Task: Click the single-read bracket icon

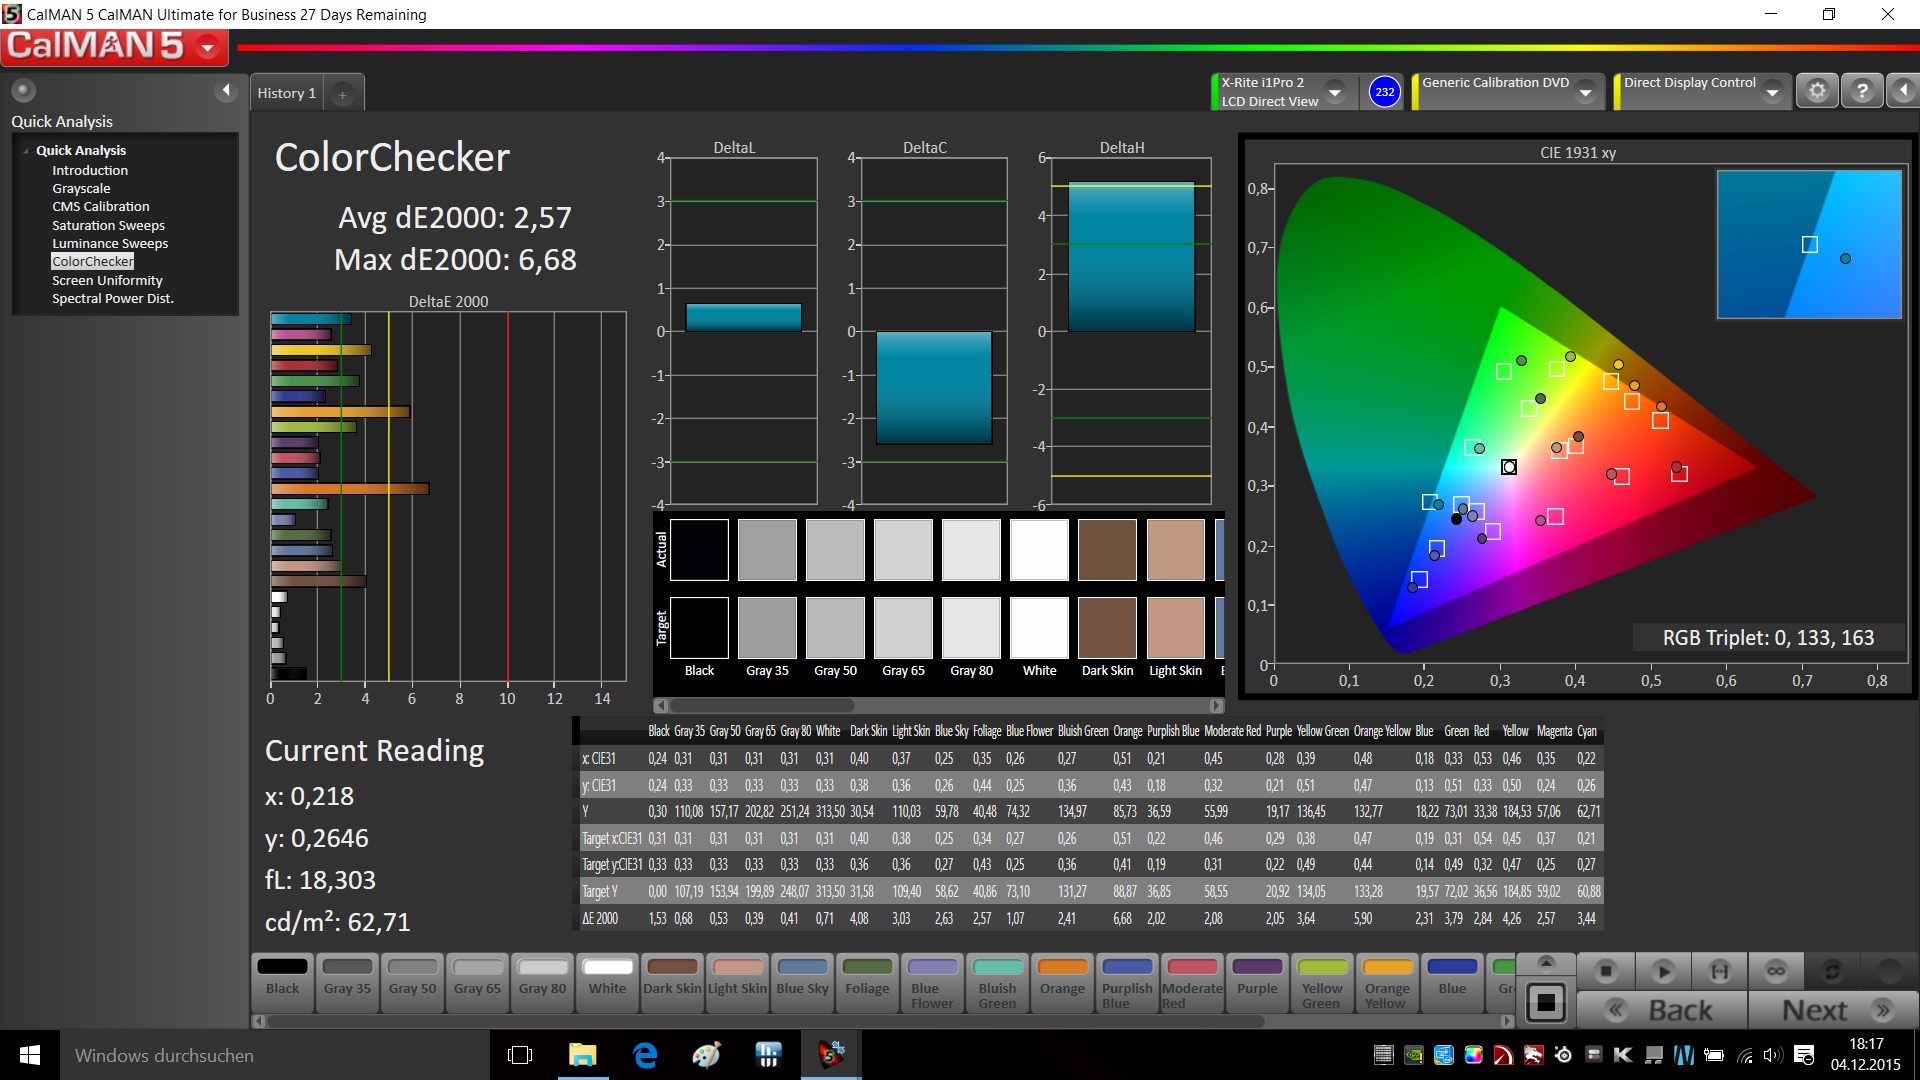Action: click(1720, 971)
